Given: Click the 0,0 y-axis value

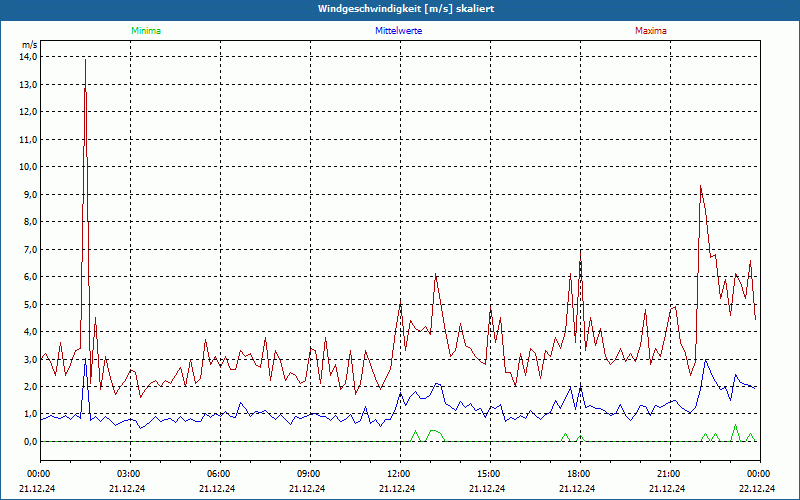Looking at the screenshot, I should (x=30, y=441).
